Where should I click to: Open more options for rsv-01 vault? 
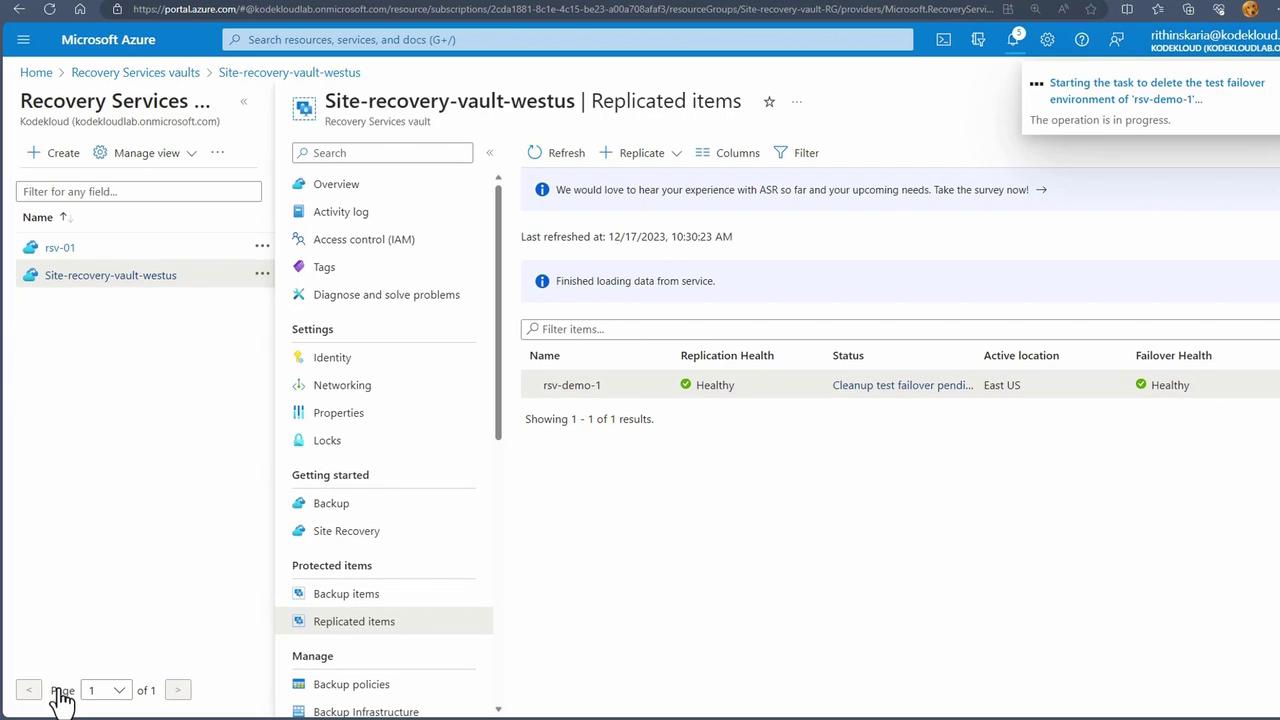(262, 246)
